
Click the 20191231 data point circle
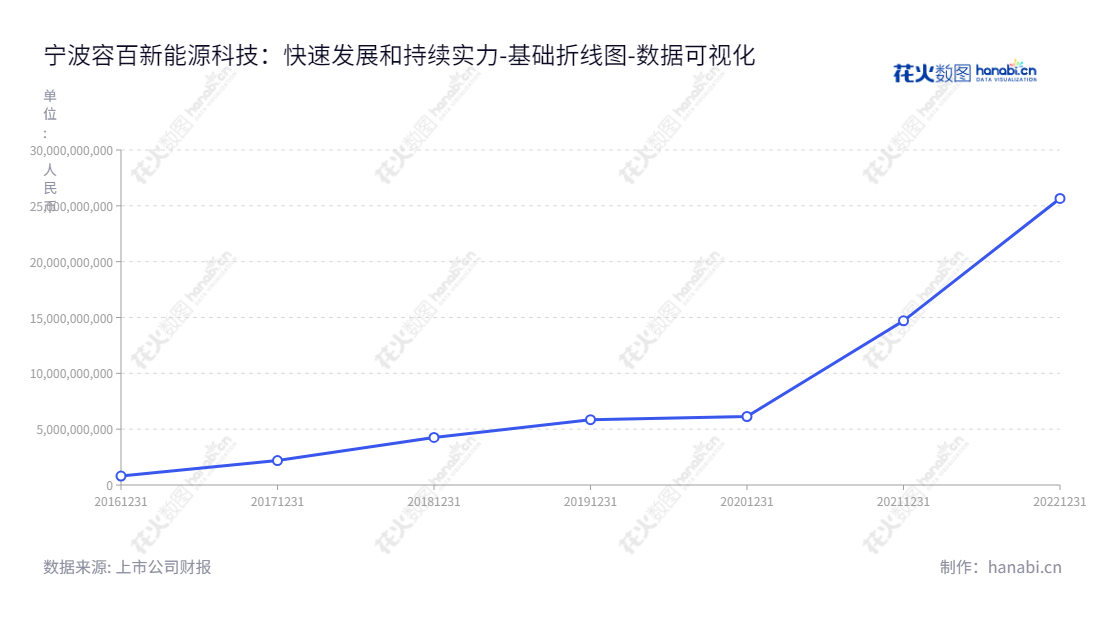(590, 420)
